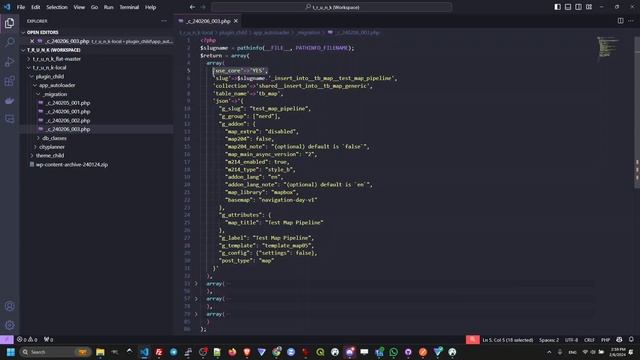Unfold the collapsed array at line 57
This screenshot has height=360, width=640.
point(196,299)
